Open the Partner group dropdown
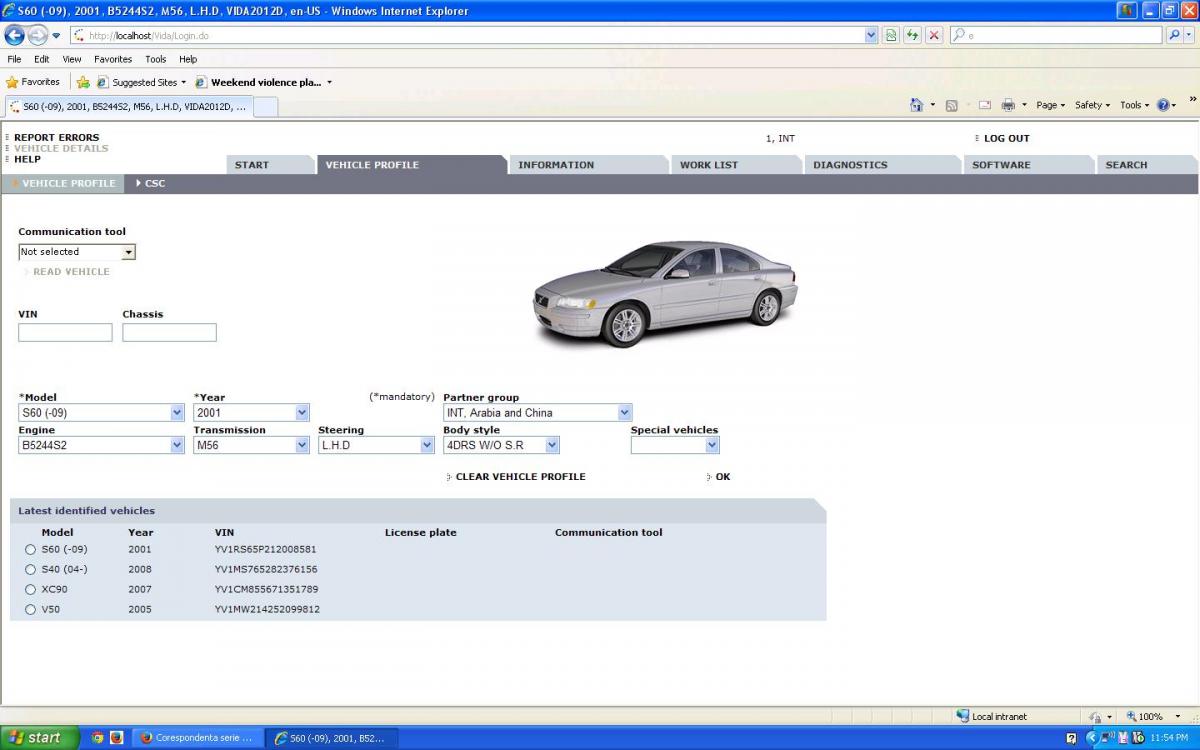The image size is (1200, 750). [538, 412]
